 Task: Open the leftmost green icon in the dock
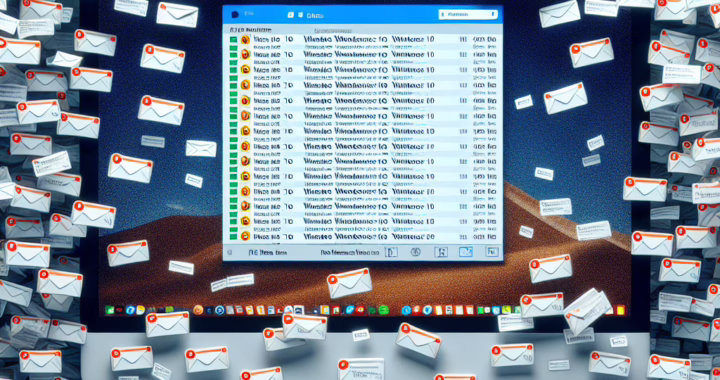tap(110, 311)
